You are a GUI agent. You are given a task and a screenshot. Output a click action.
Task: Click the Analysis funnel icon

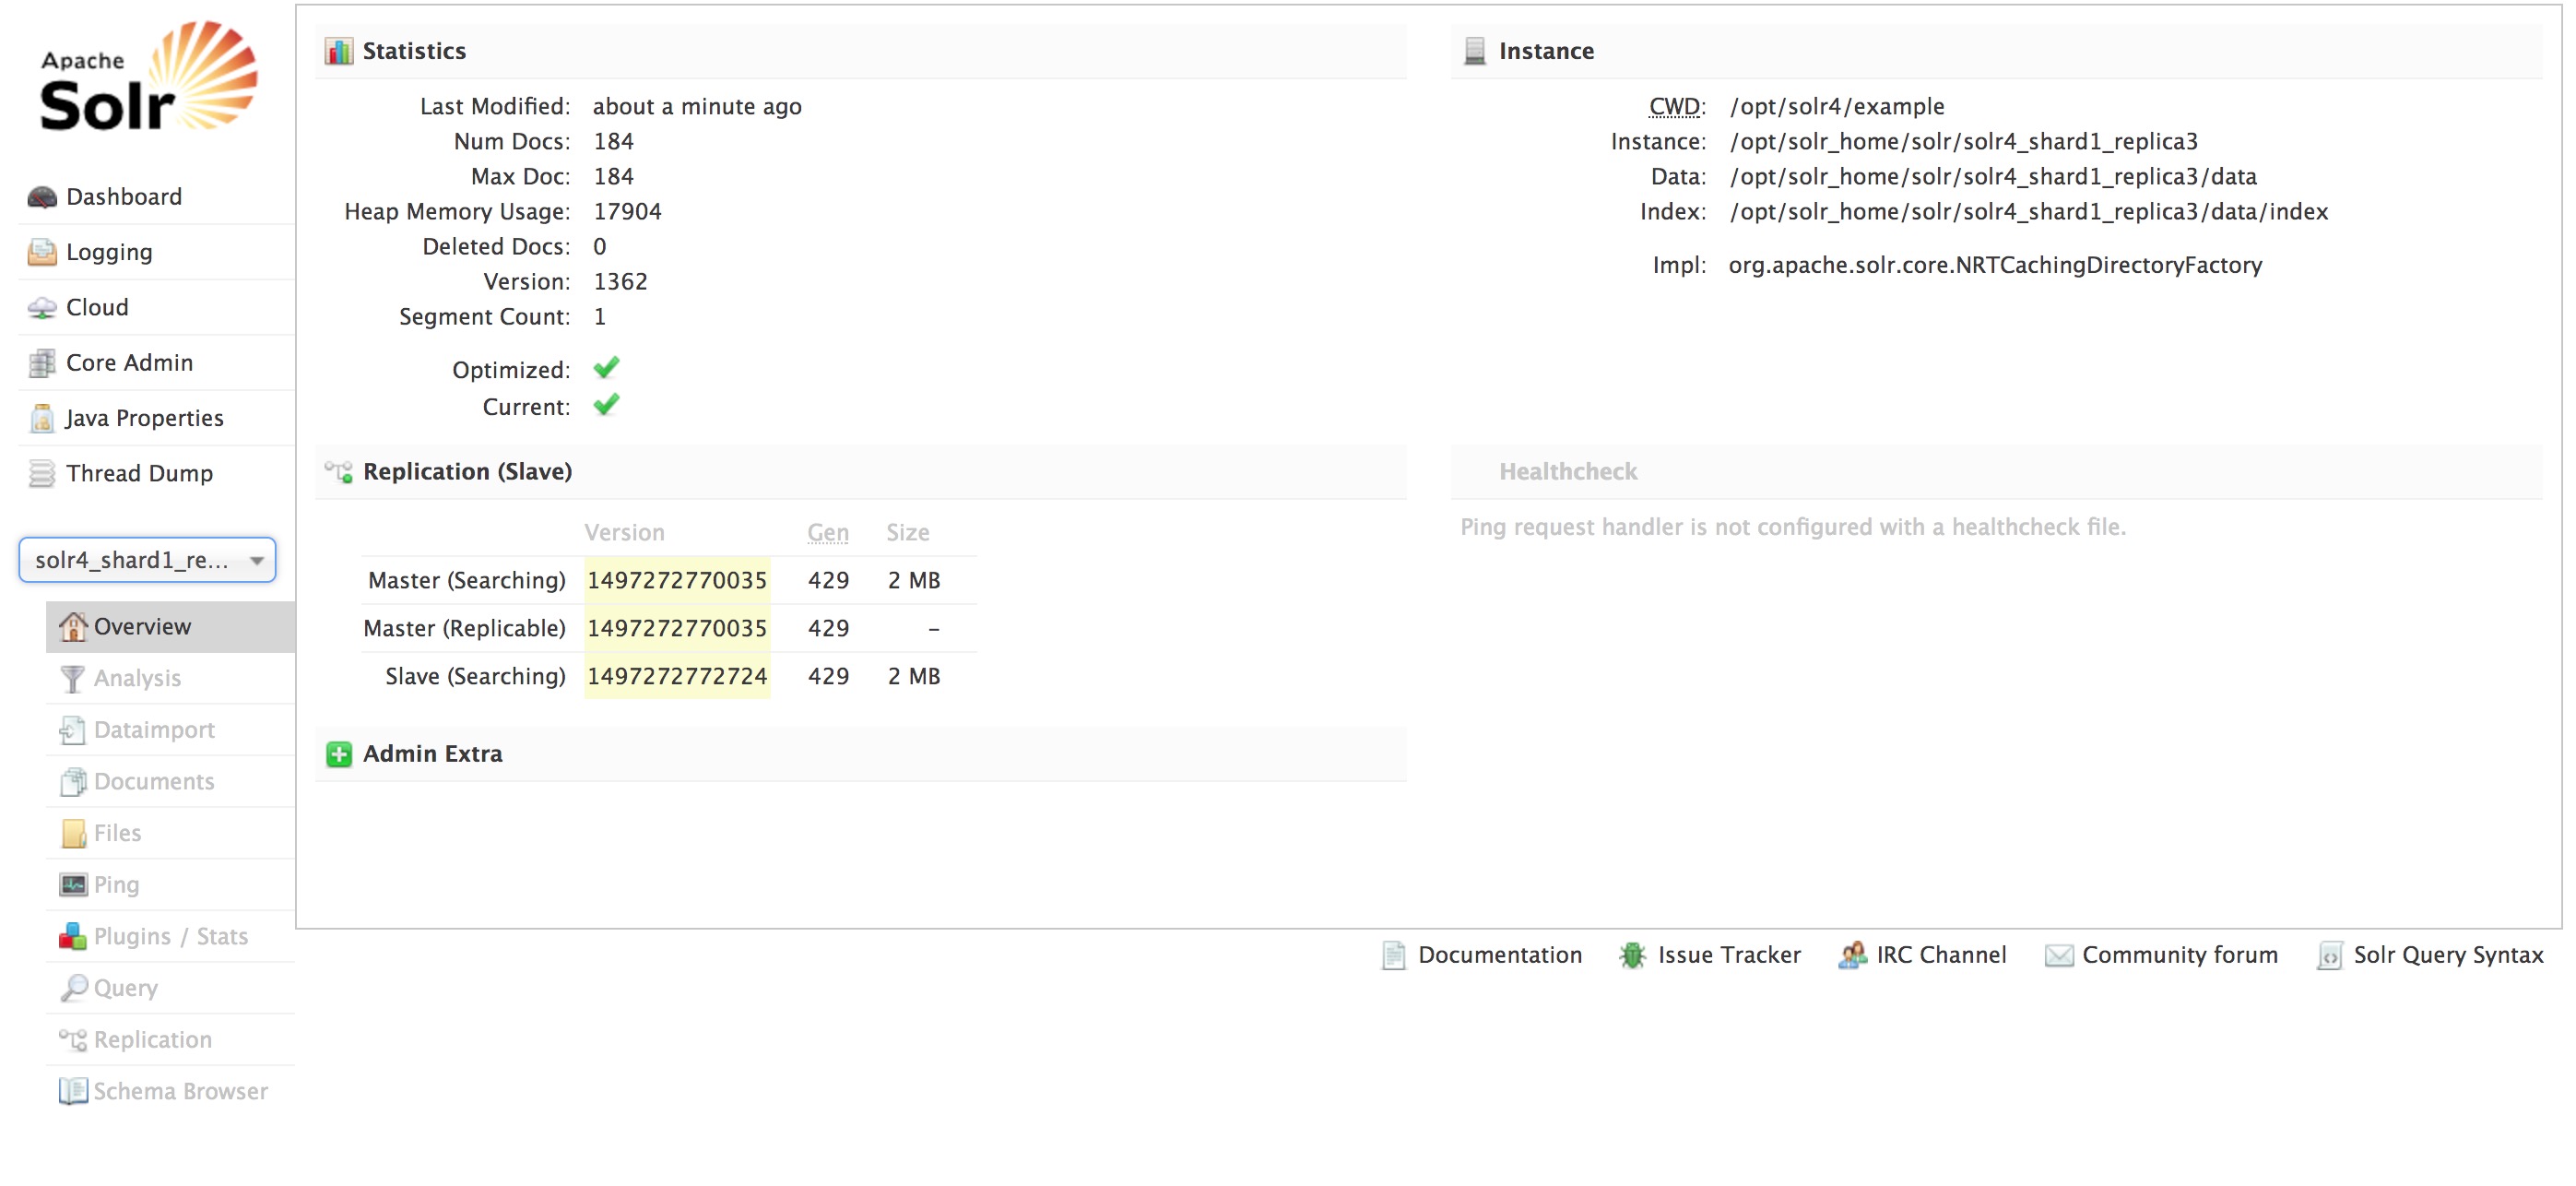(73, 679)
